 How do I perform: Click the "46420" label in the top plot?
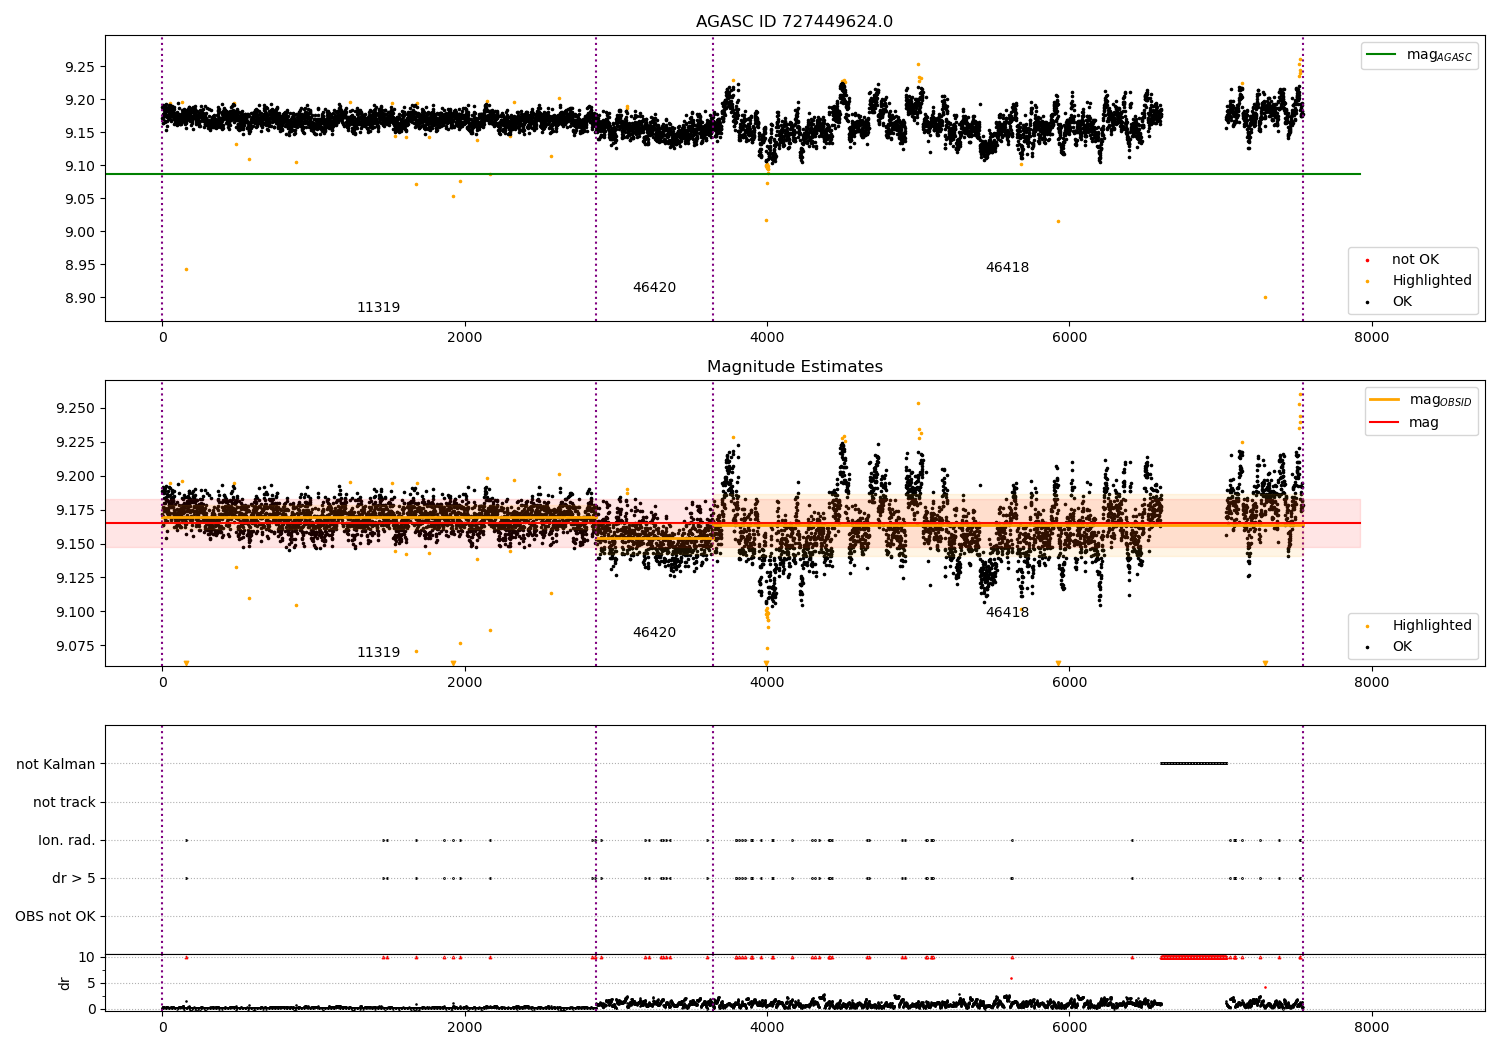click(654, 288)
